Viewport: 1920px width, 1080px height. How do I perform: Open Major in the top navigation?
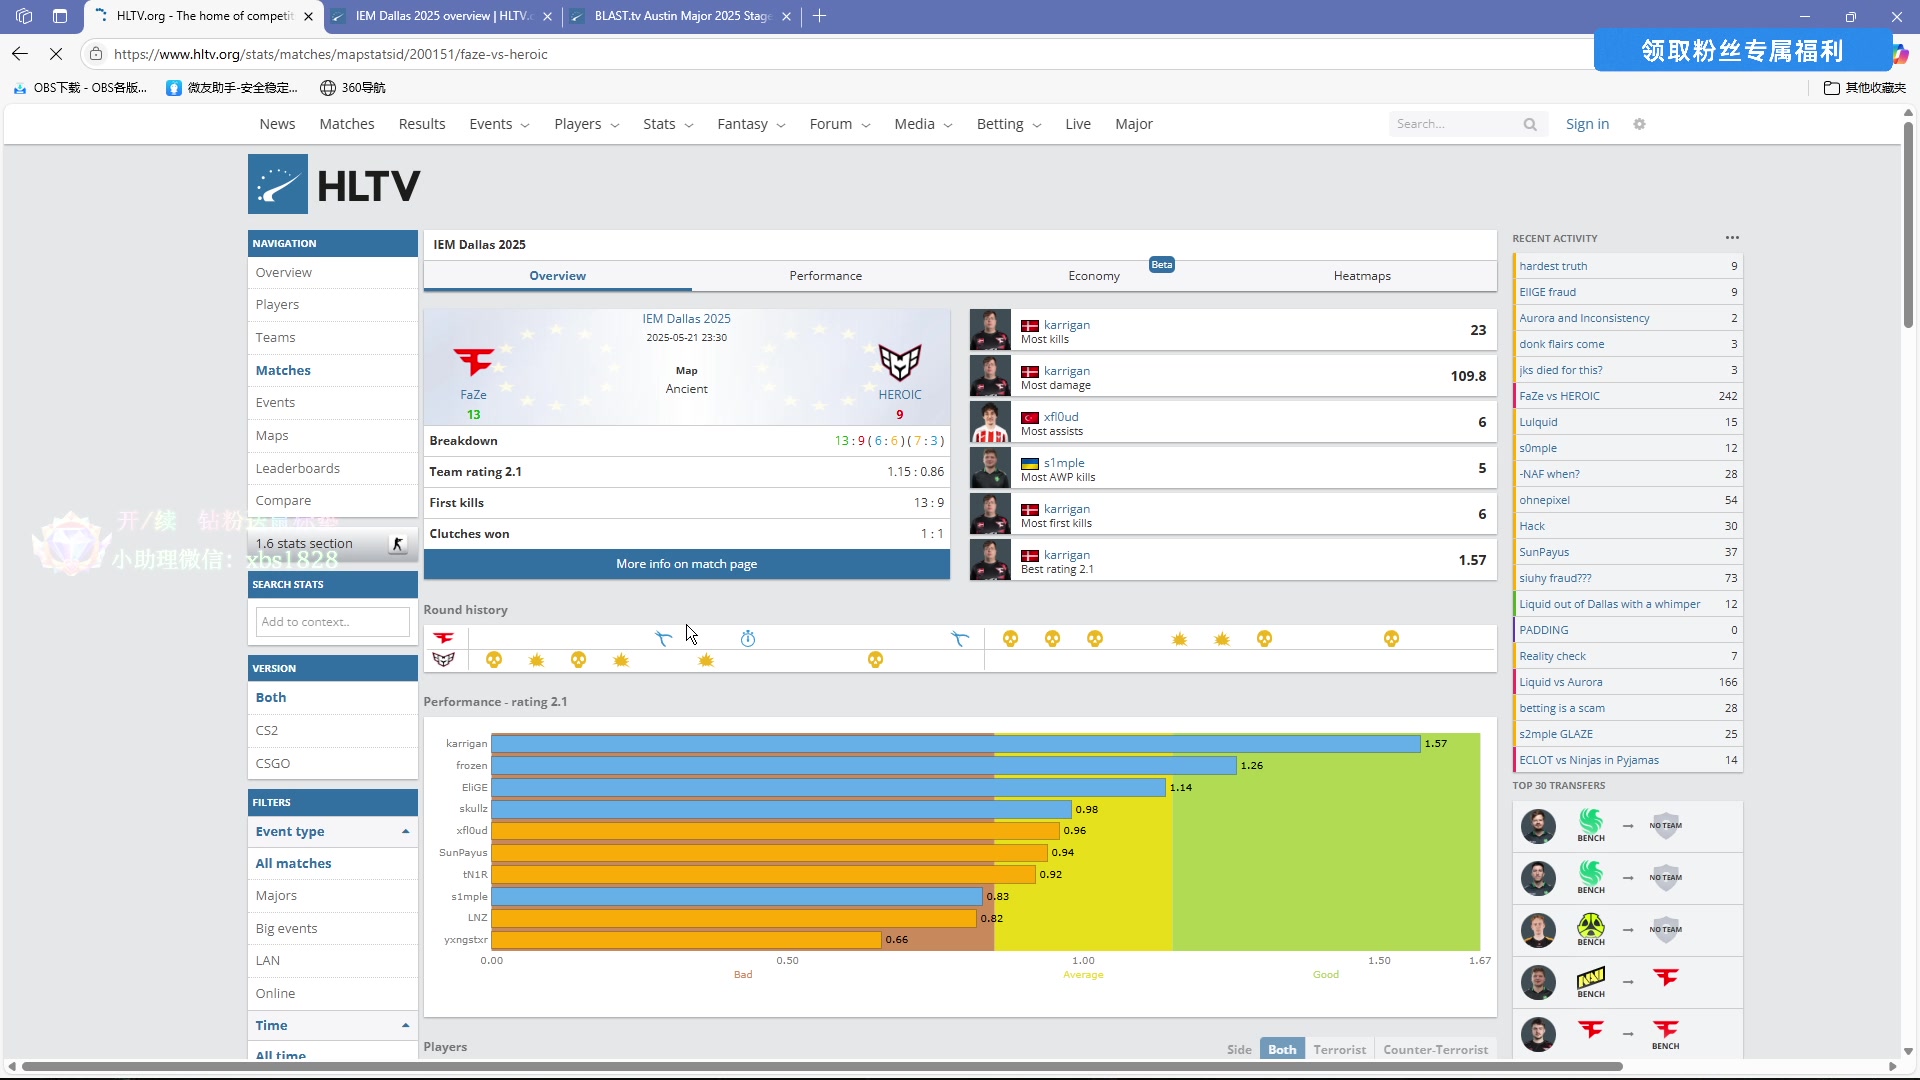point(1134,124)
